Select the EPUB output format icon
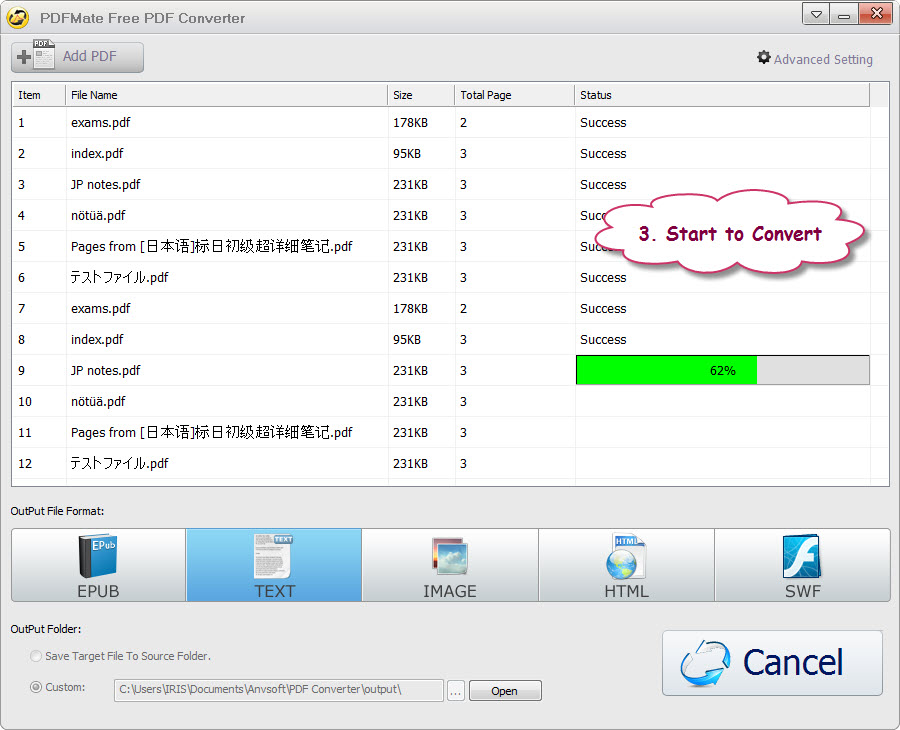 pyautogui.click(x=97, y=565)
